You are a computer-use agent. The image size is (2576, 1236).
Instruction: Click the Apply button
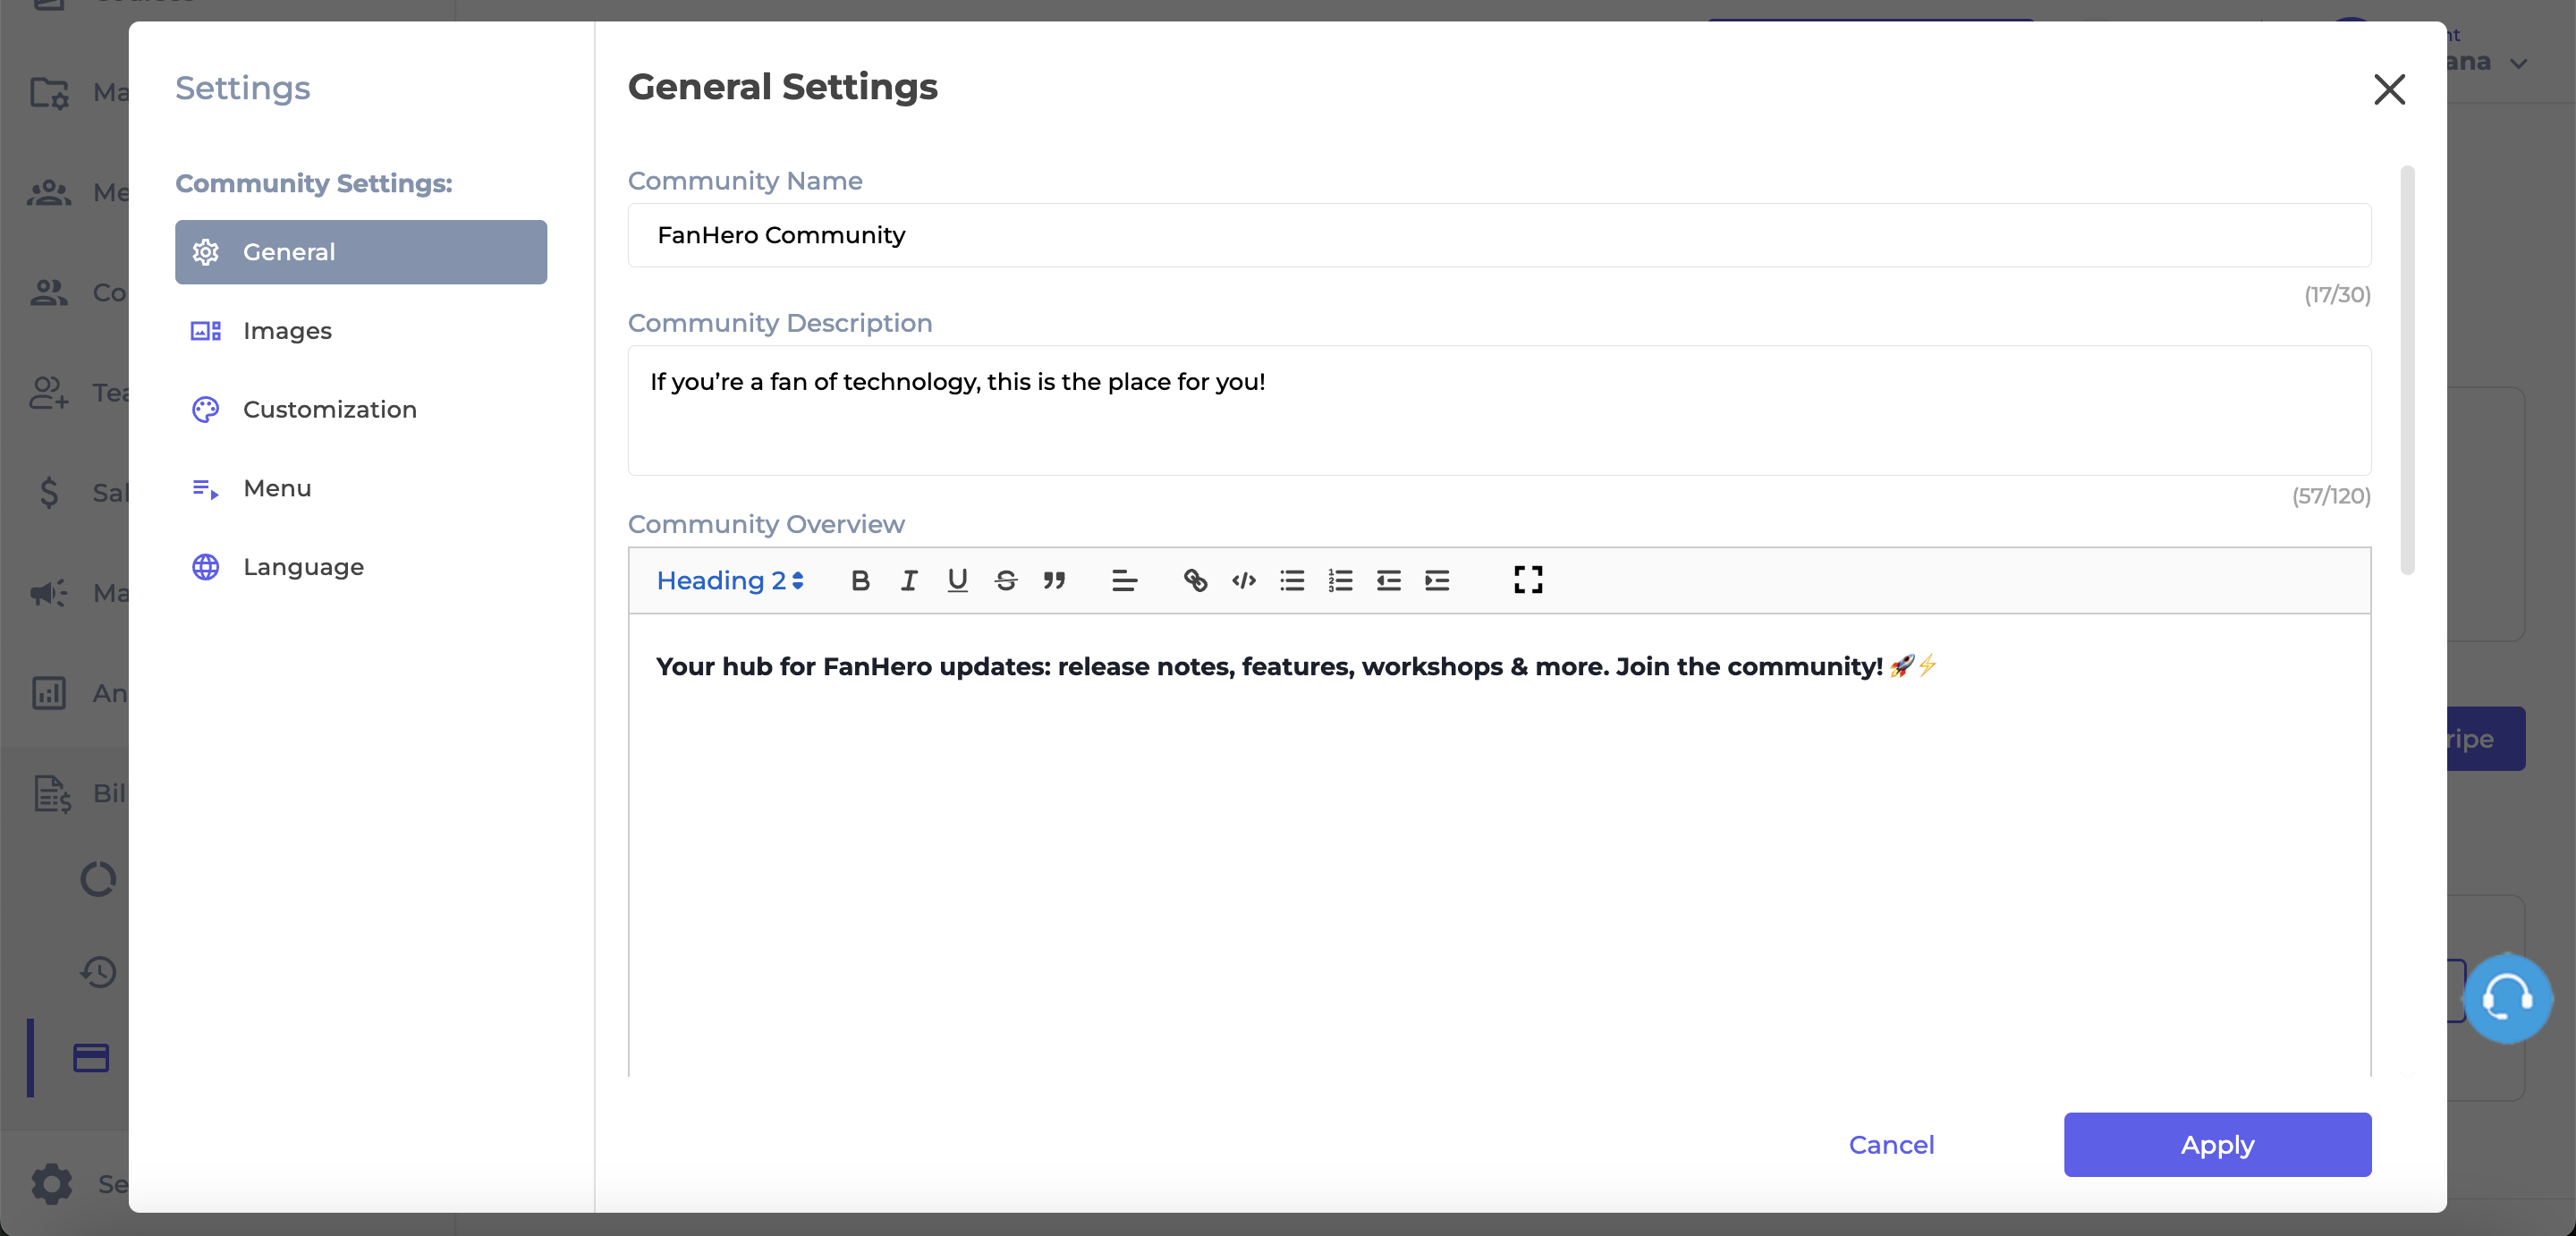(x=2217, y=1144)
